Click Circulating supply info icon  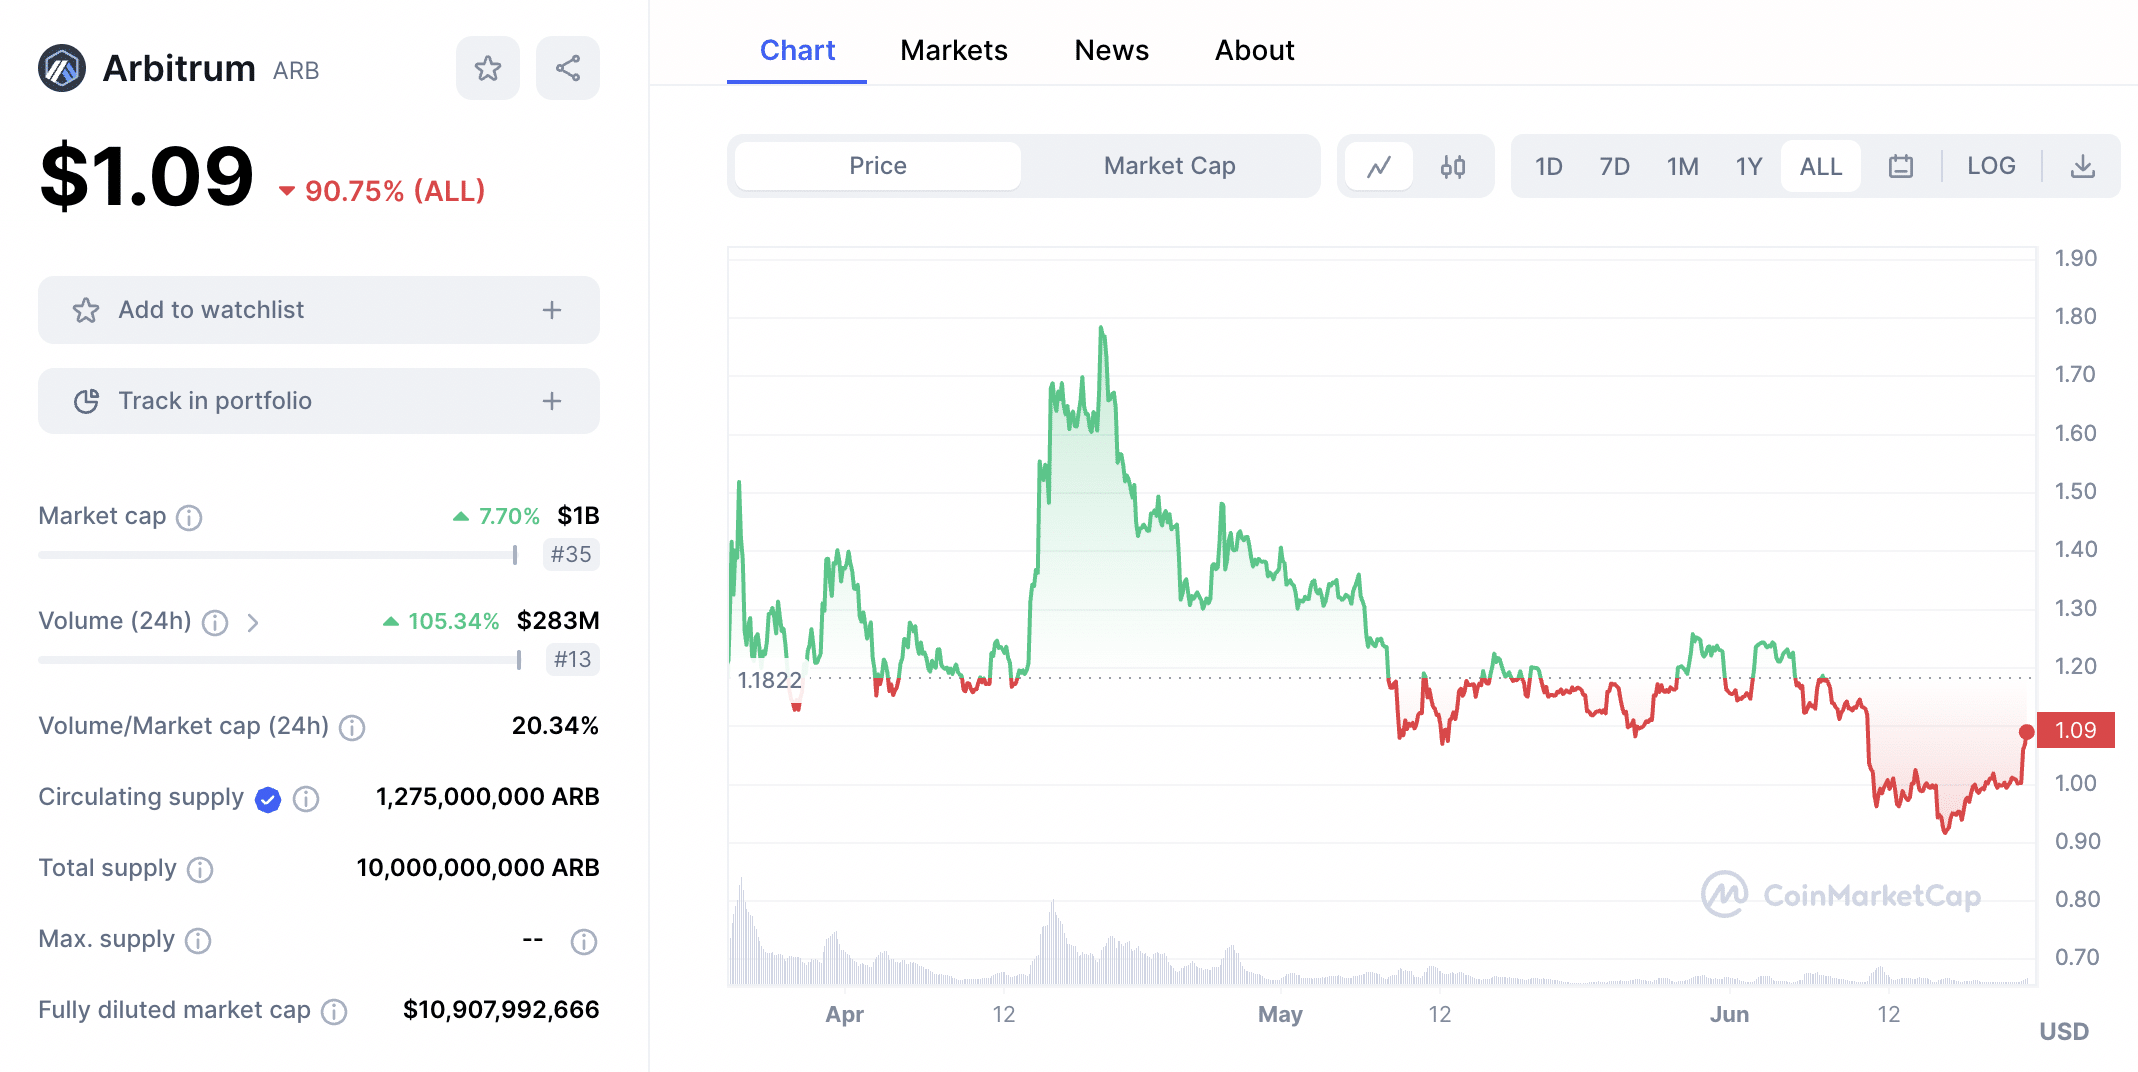[x=306, y=799]
